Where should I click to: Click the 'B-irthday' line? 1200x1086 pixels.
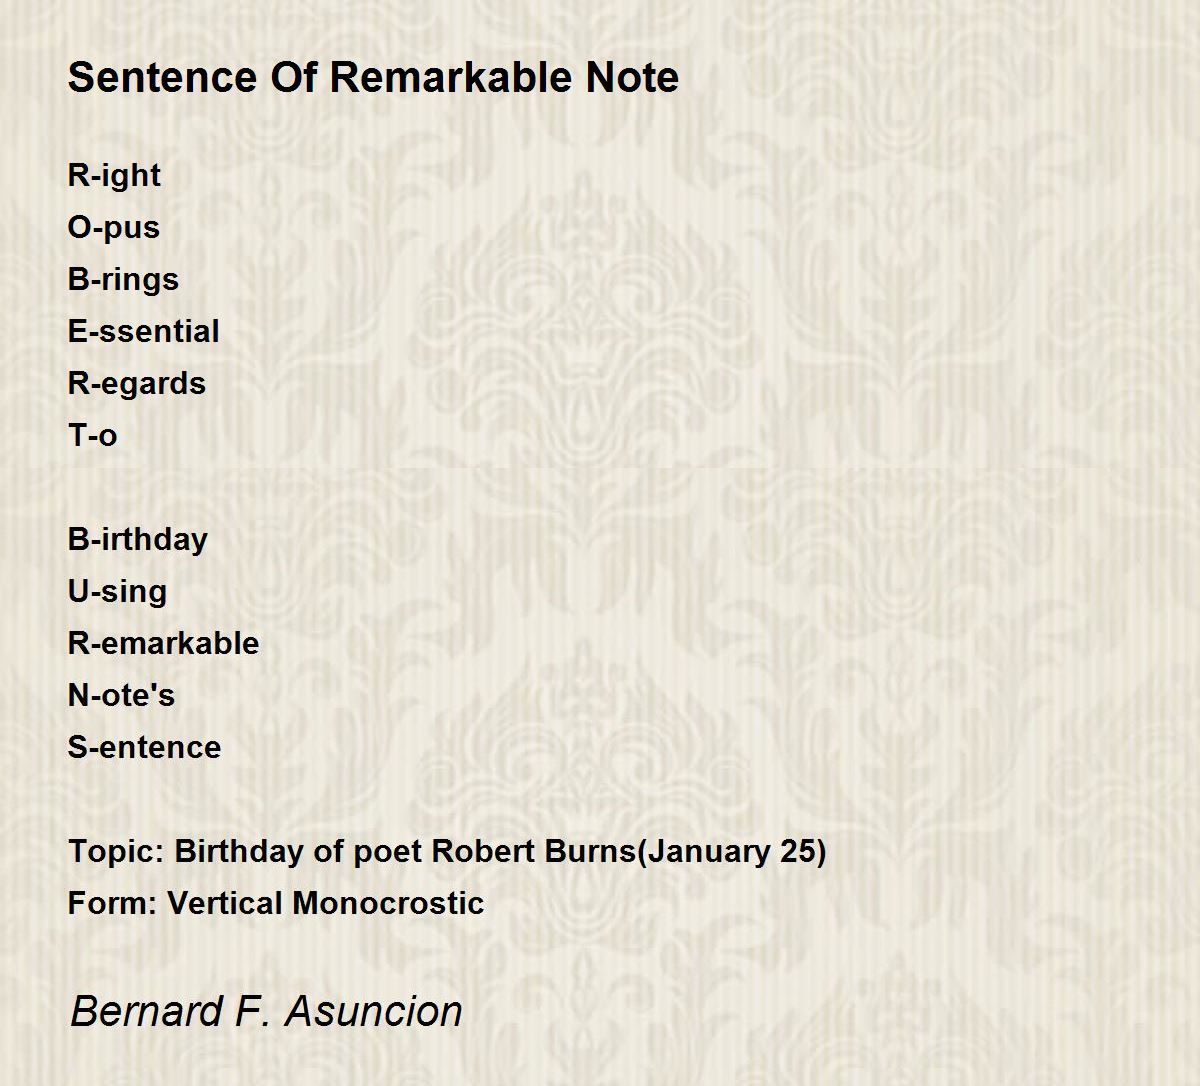(138, 540)
